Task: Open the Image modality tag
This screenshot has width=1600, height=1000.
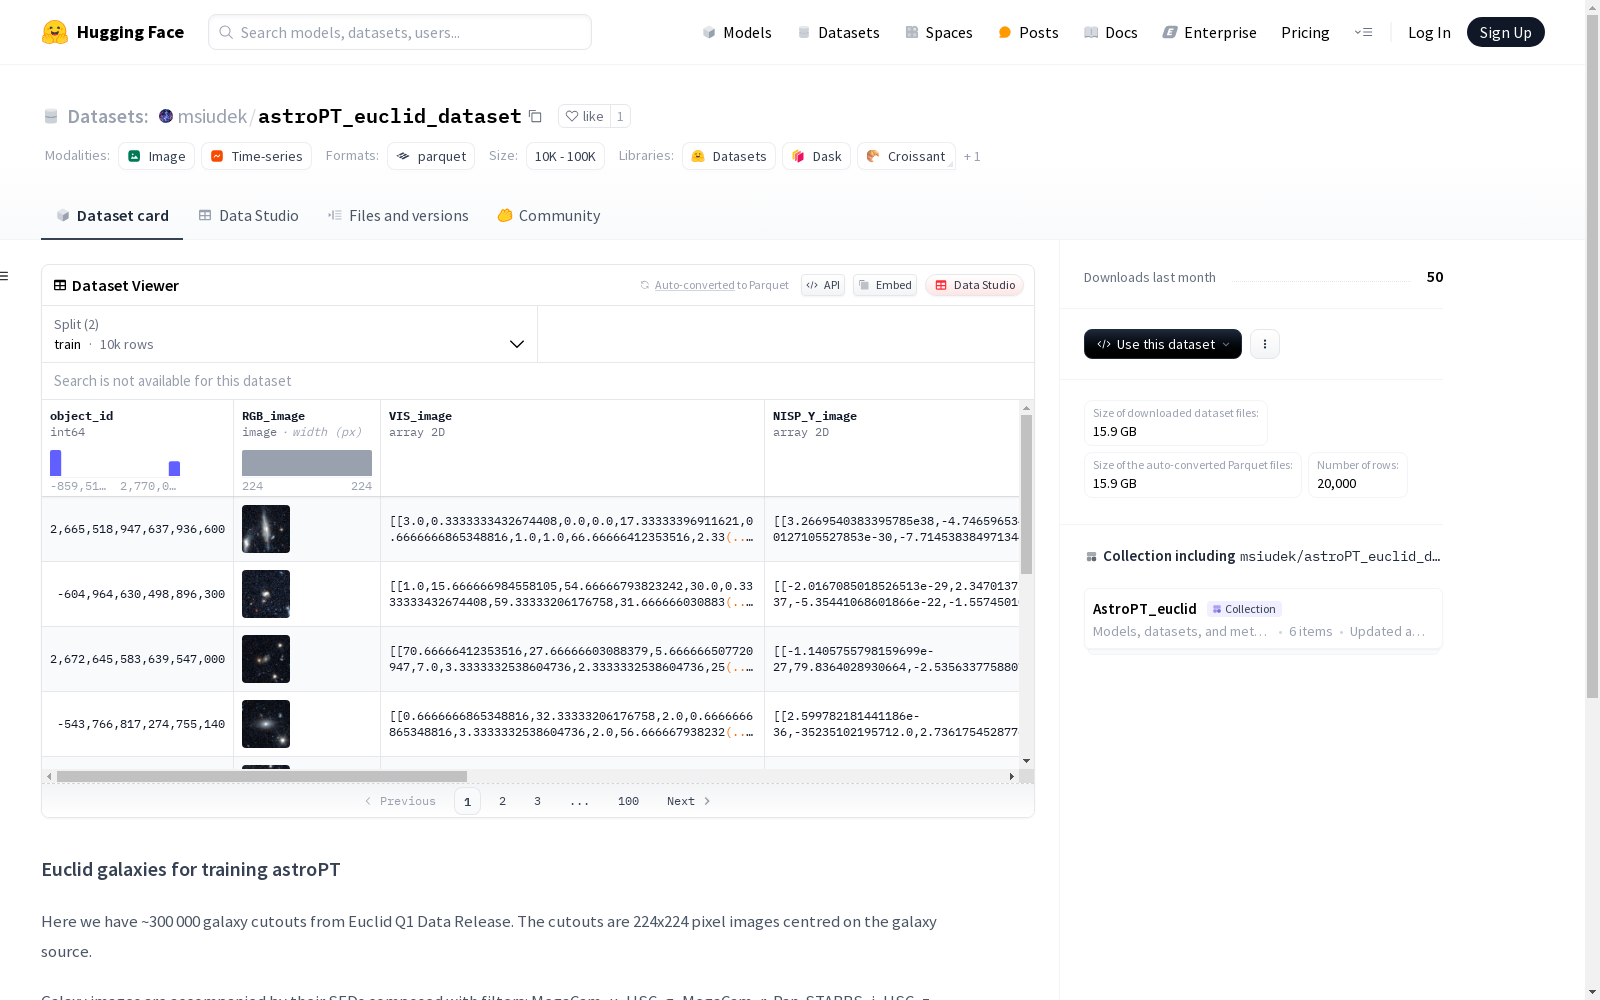Action: (157, 156)
